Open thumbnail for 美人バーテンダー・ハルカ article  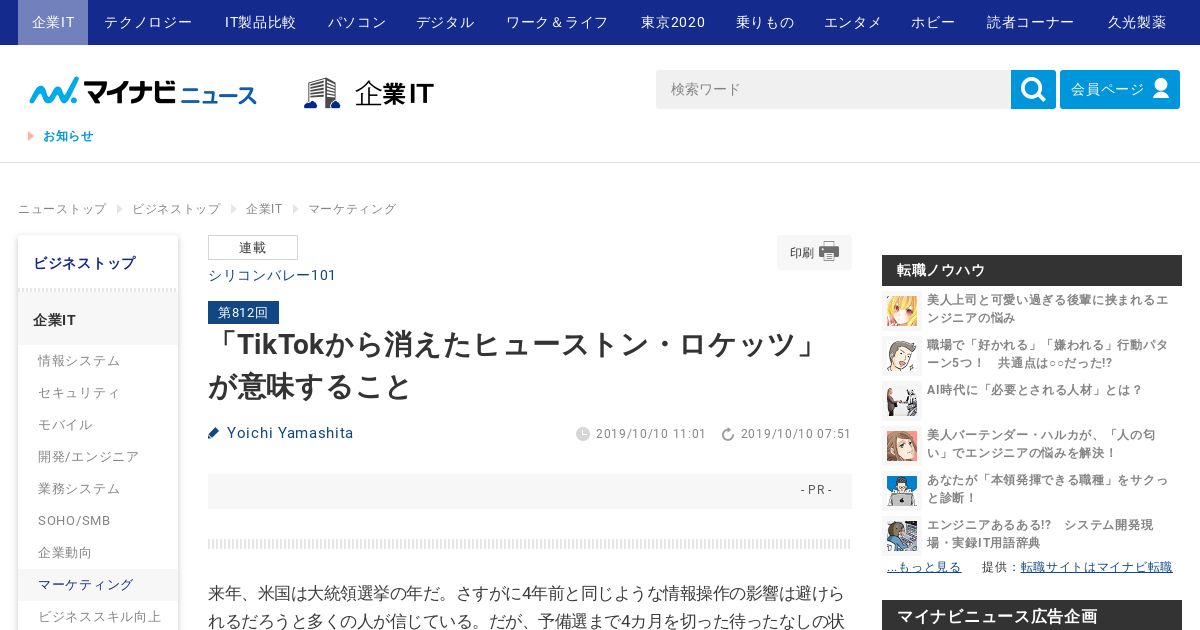coord(902,445)
